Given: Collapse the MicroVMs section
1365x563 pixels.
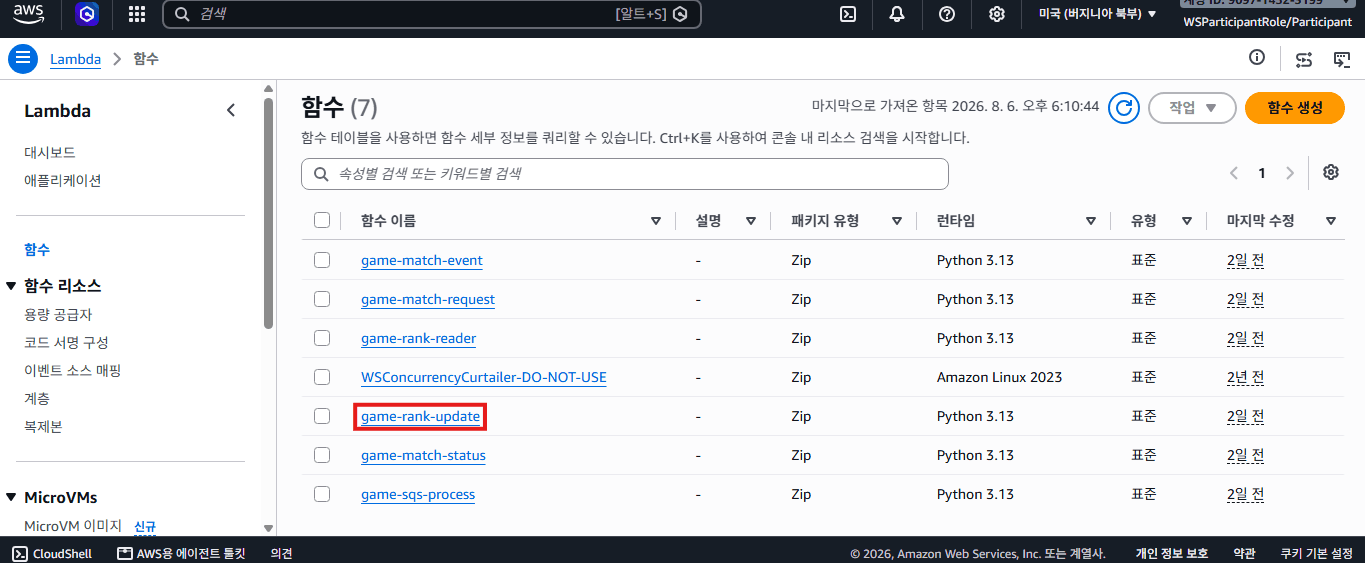Looking at the screenshot, I should point(11,497).
